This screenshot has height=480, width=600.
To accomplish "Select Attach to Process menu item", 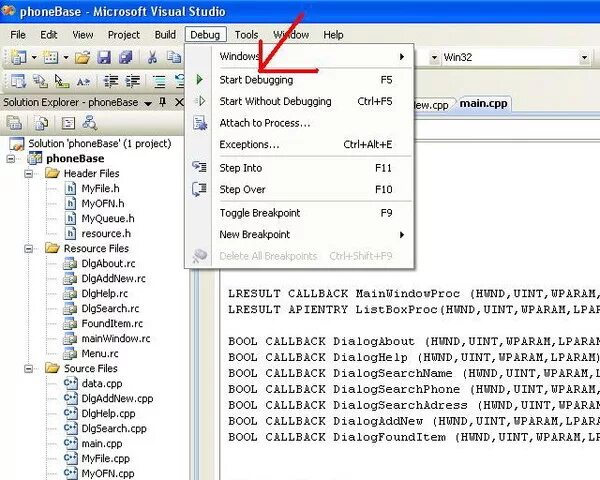I will point(299,123).
